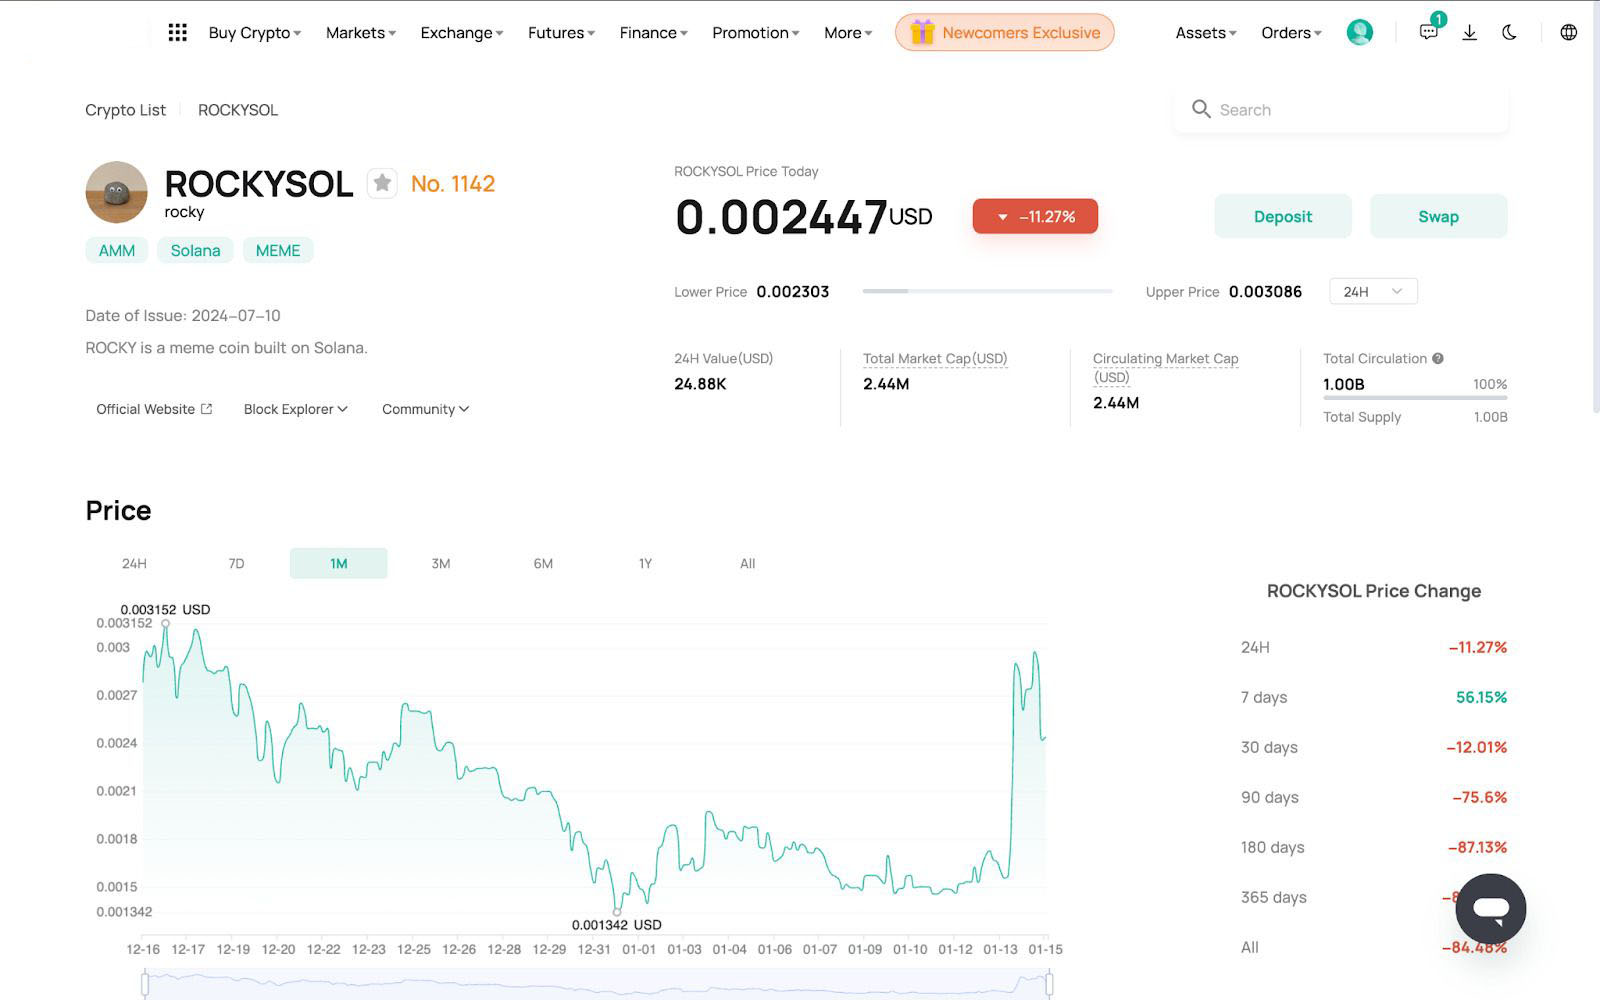Select the 3M chart tab

[441, 564]
